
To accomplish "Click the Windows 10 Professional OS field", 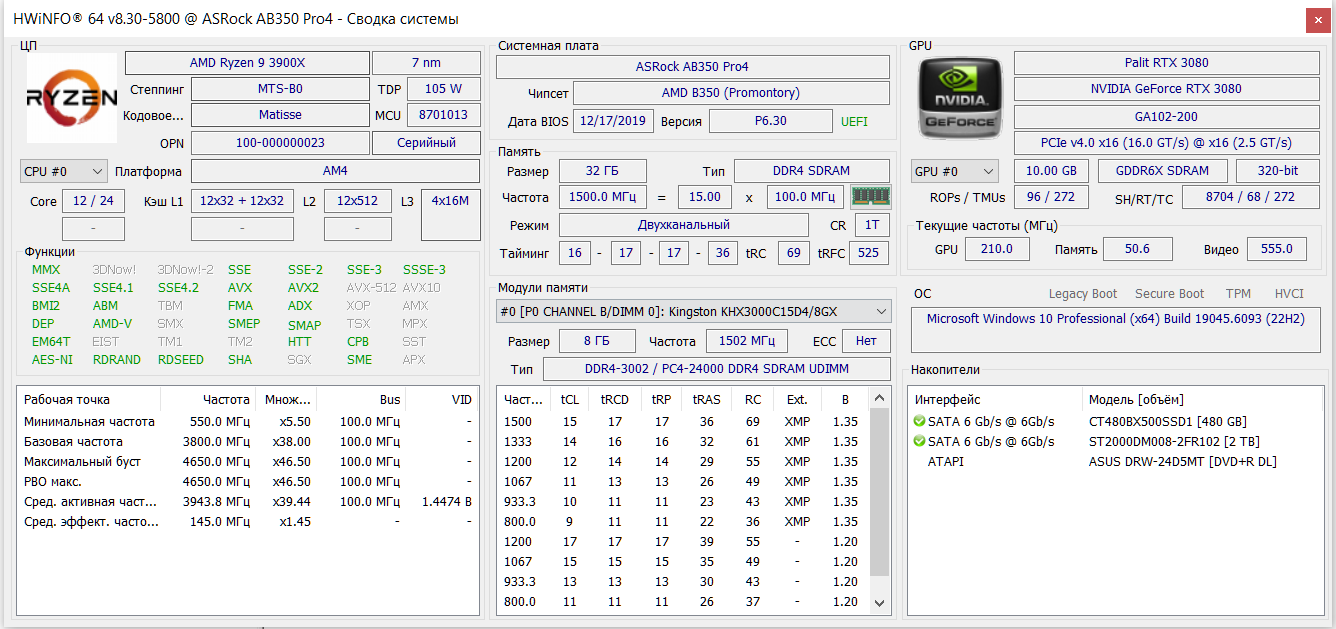I will click(1116, 330).
